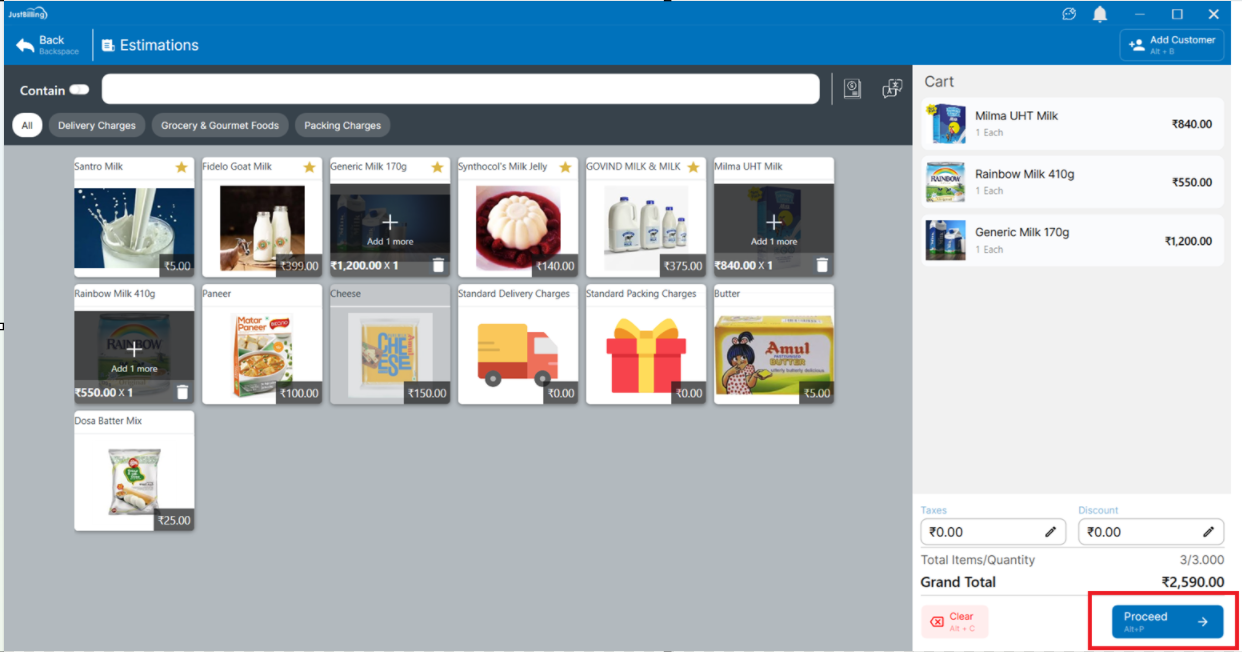Viewport: 1242px width, 652px height.
Task: Click the notification bell icon
Action: [1100, 14]
